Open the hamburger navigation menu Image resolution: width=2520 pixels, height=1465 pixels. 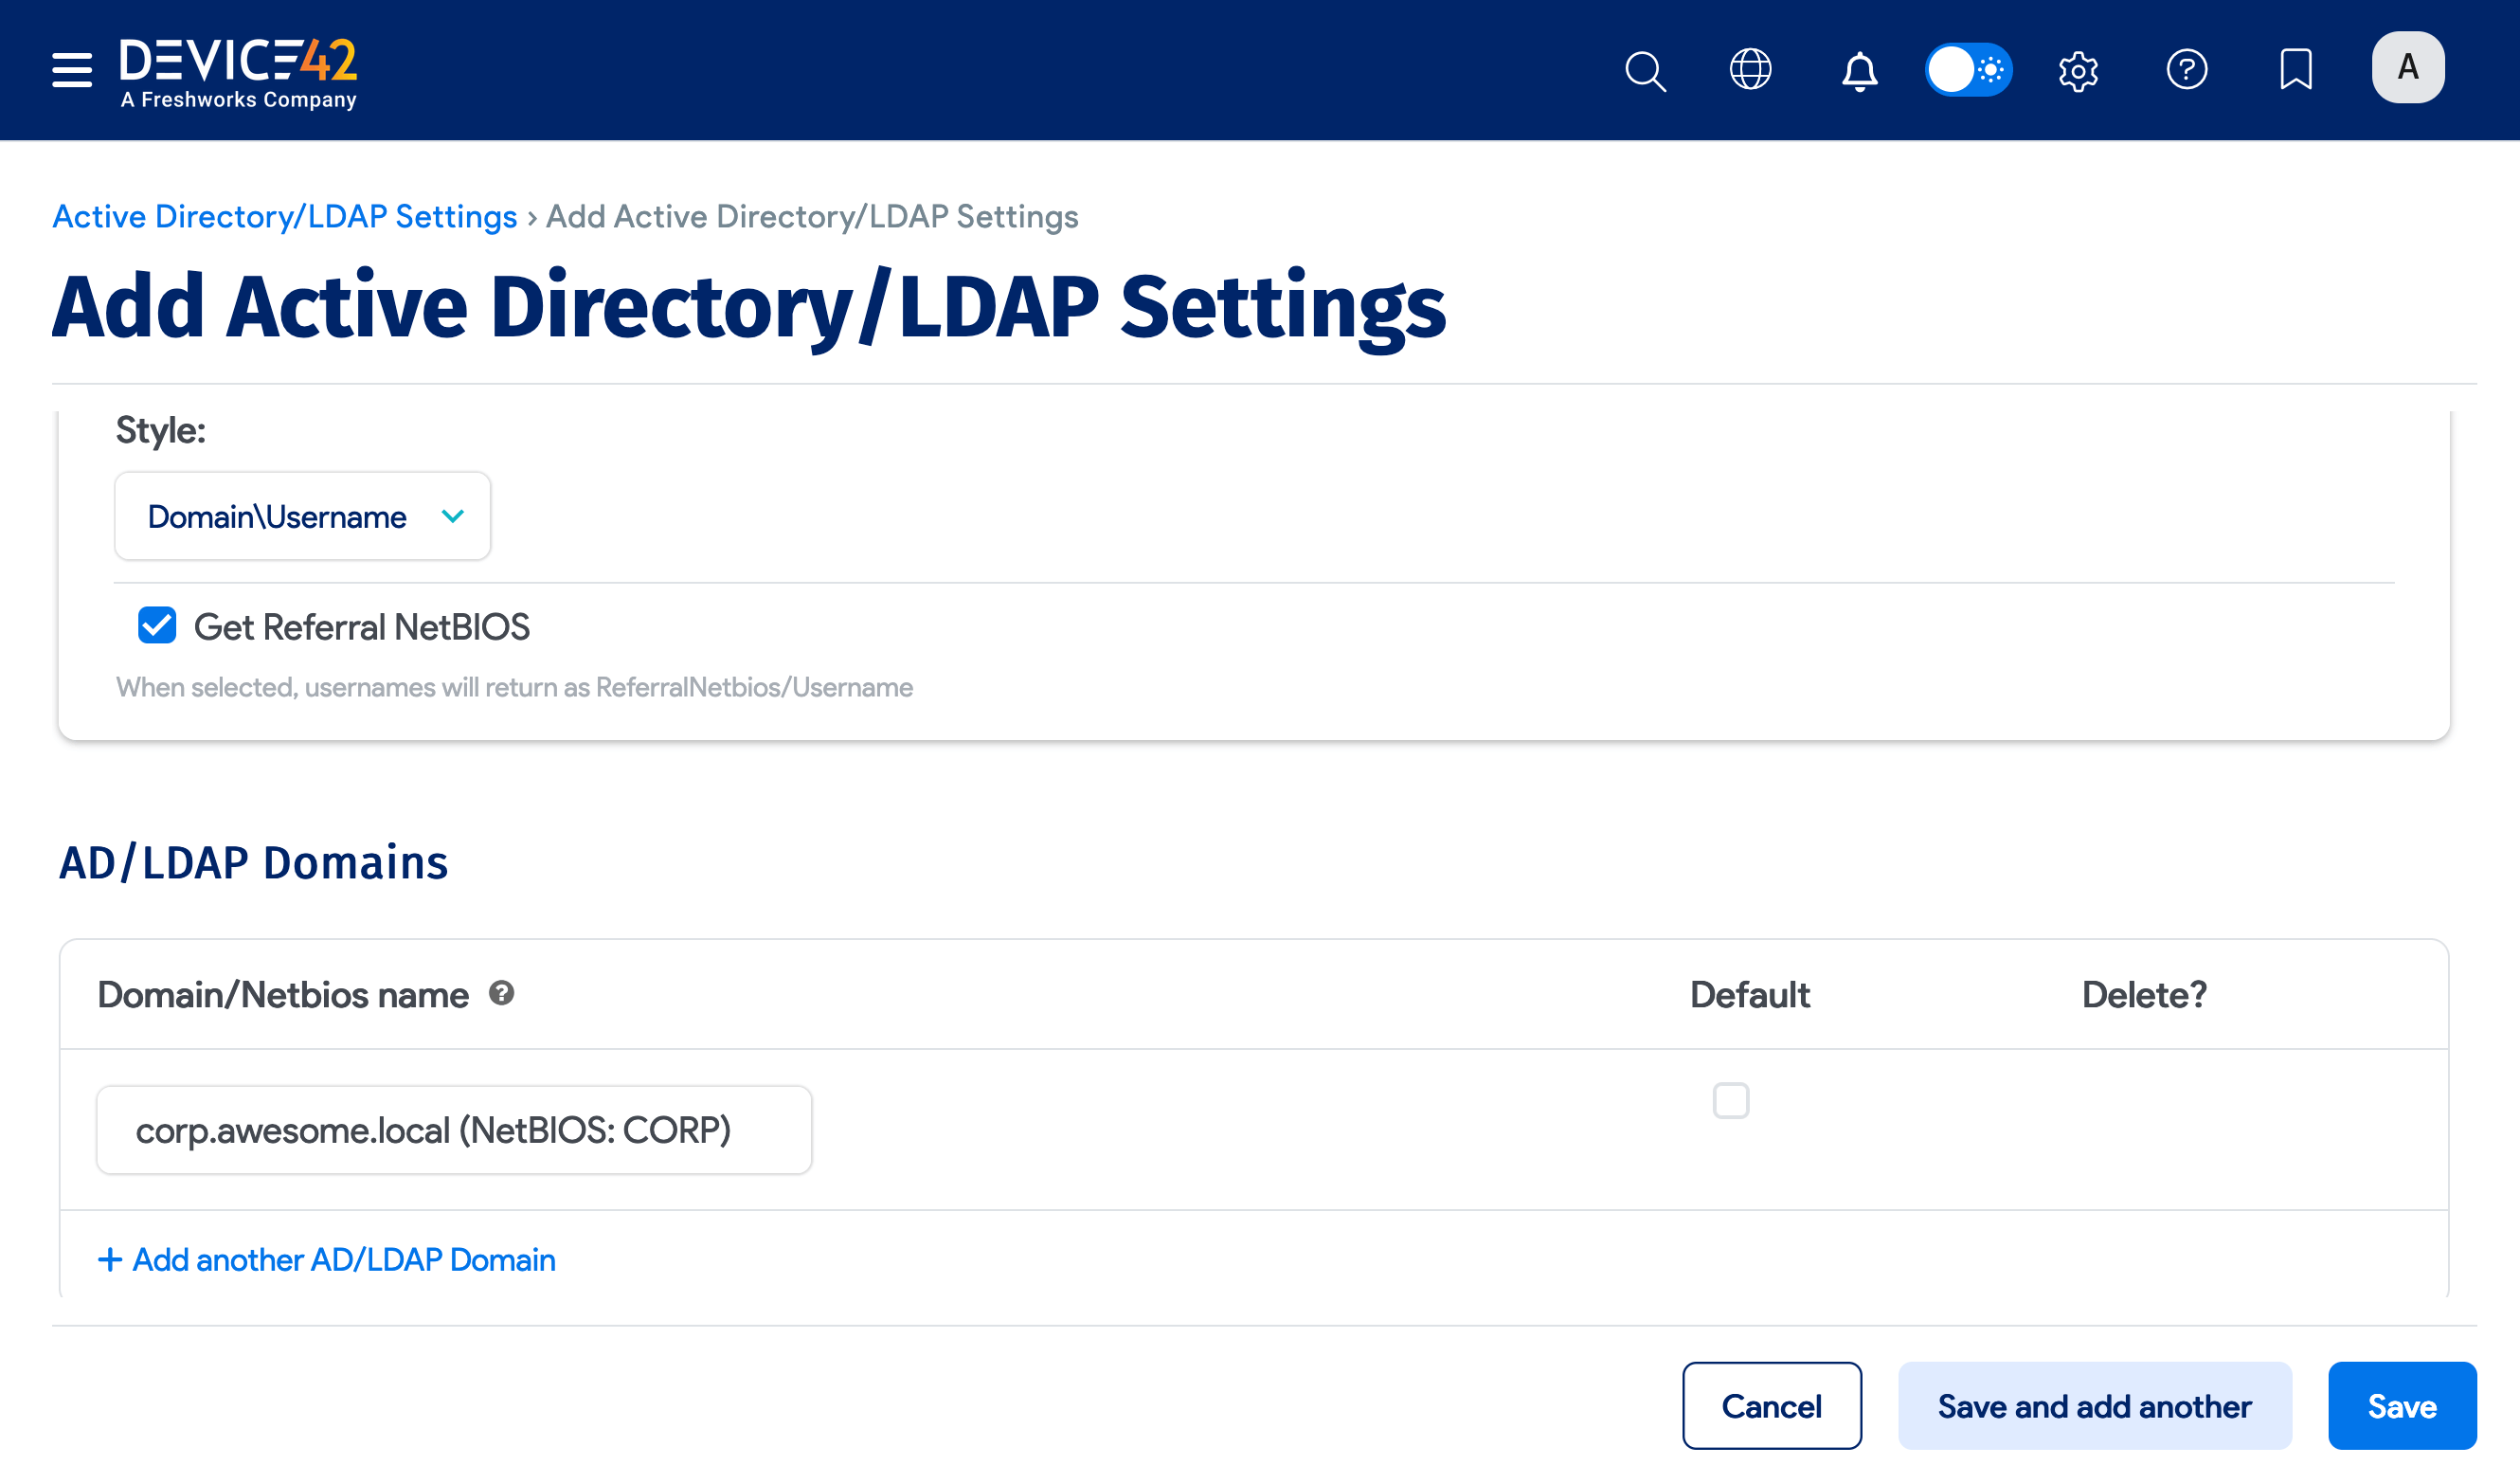pos(70,70)
